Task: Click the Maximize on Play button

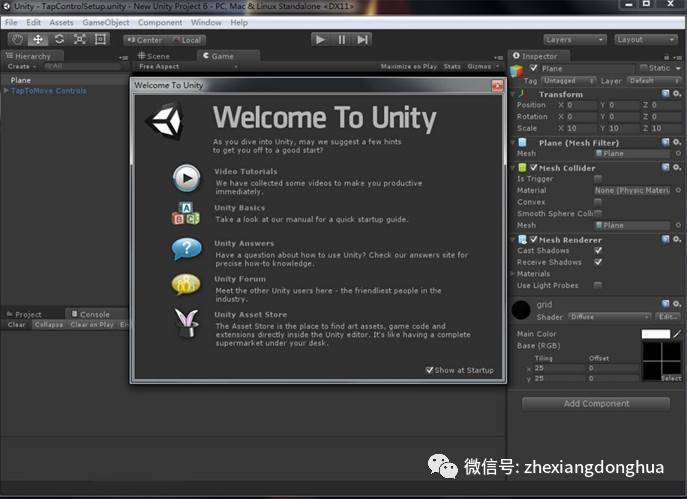Action: (x=409, y=67)
